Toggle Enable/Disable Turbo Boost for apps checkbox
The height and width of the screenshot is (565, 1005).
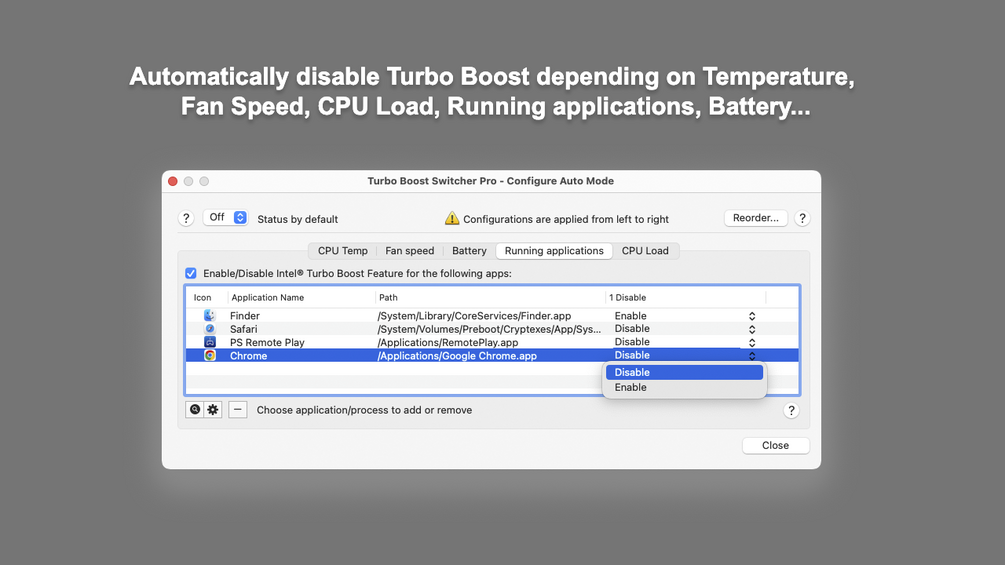191,273
